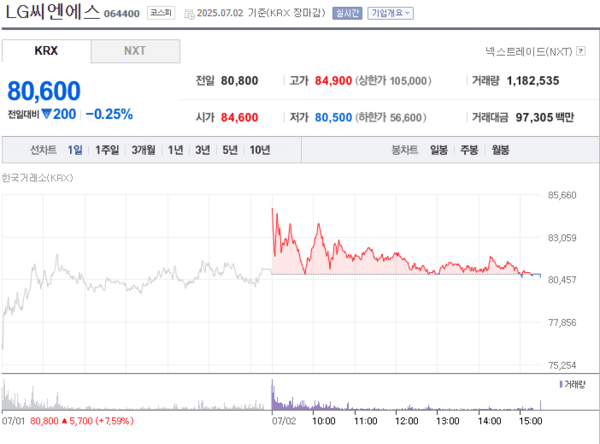Show the 10년 line chart

point(260,150)
